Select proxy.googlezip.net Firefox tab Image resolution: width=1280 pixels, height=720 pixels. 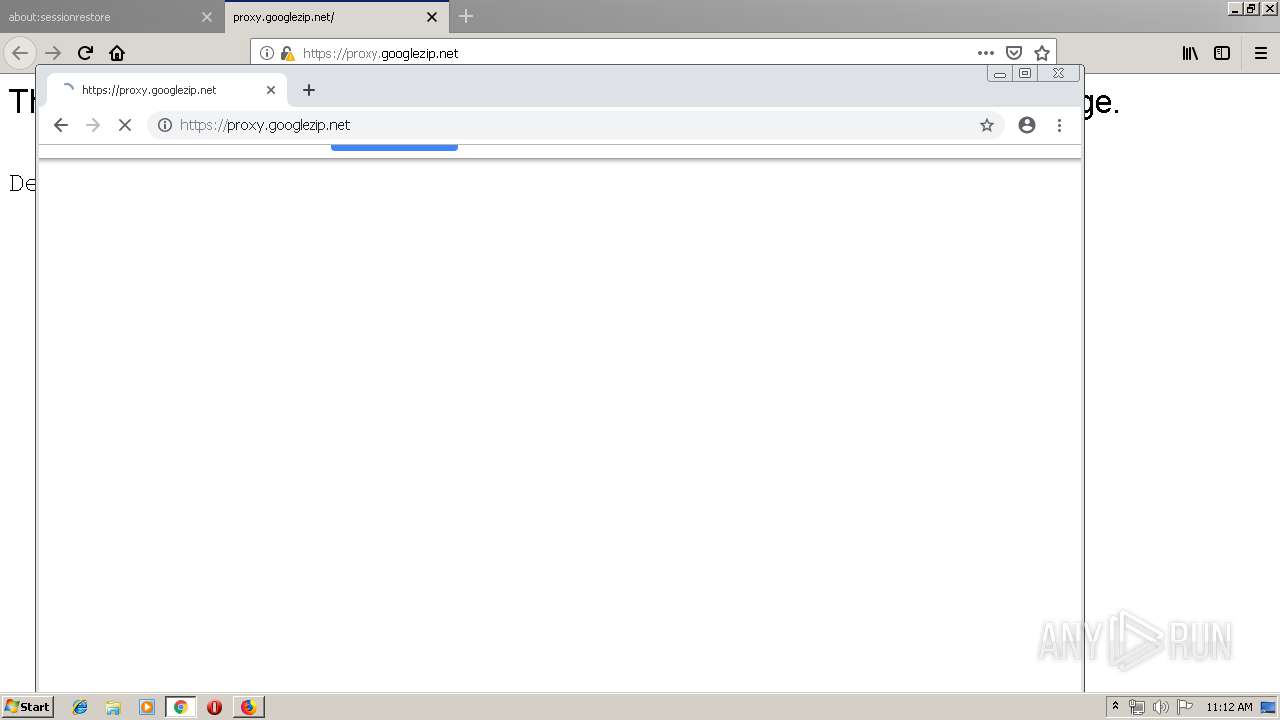[x=336, y=17]
